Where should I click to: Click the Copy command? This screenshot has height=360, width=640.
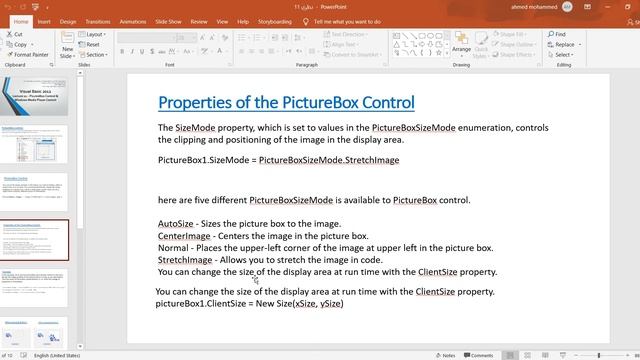pos(17,44)
